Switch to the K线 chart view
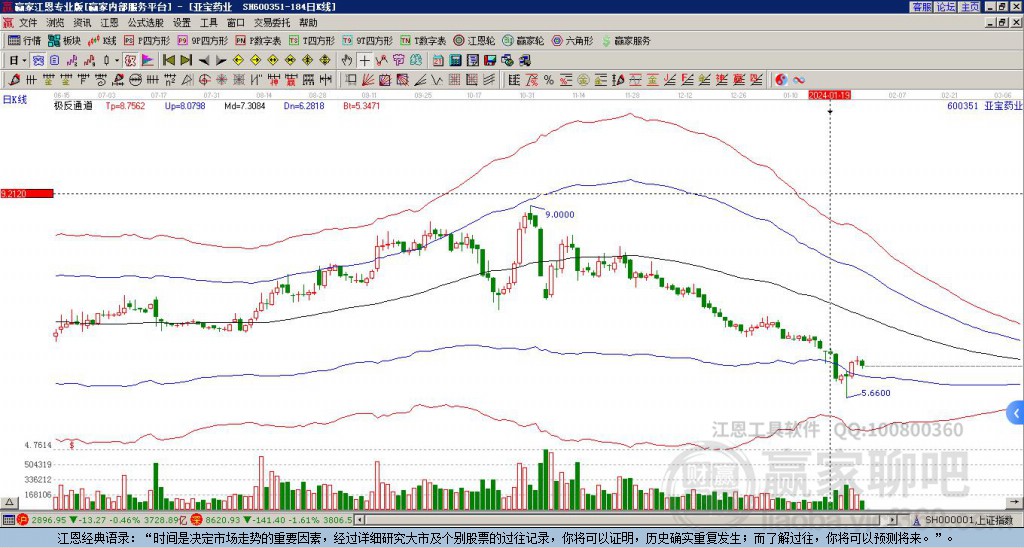The image size is (1024, 548). [x=103, y=40]
